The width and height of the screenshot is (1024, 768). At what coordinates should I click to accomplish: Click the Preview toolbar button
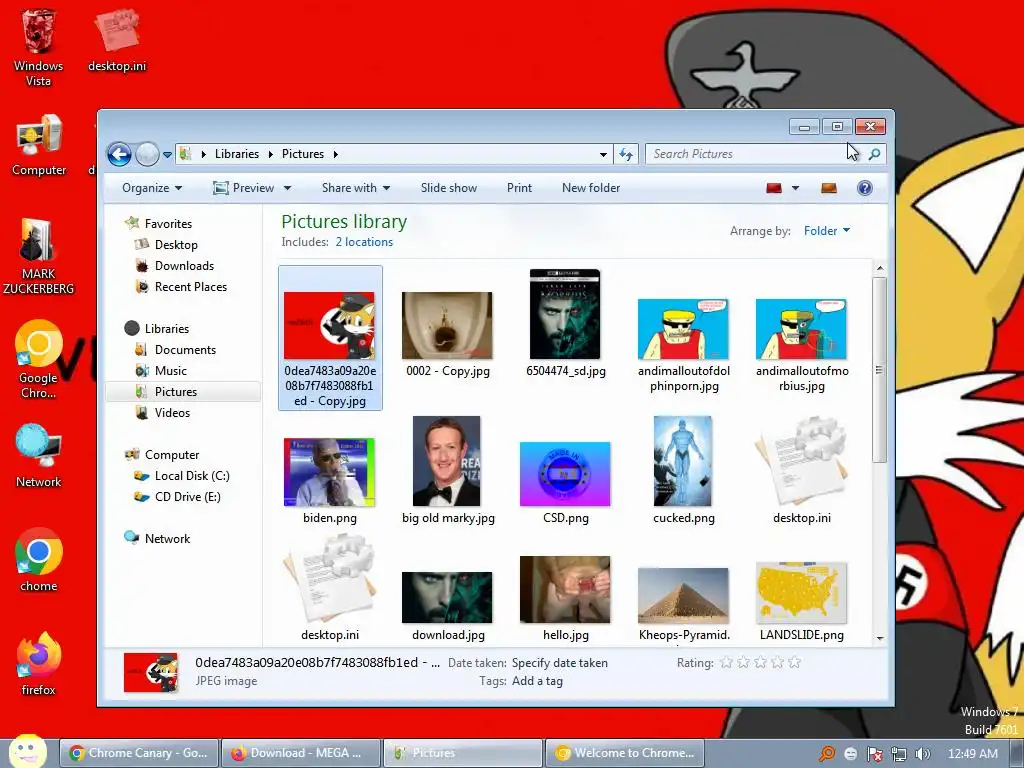pyautogui.click(x=244, y=188)
